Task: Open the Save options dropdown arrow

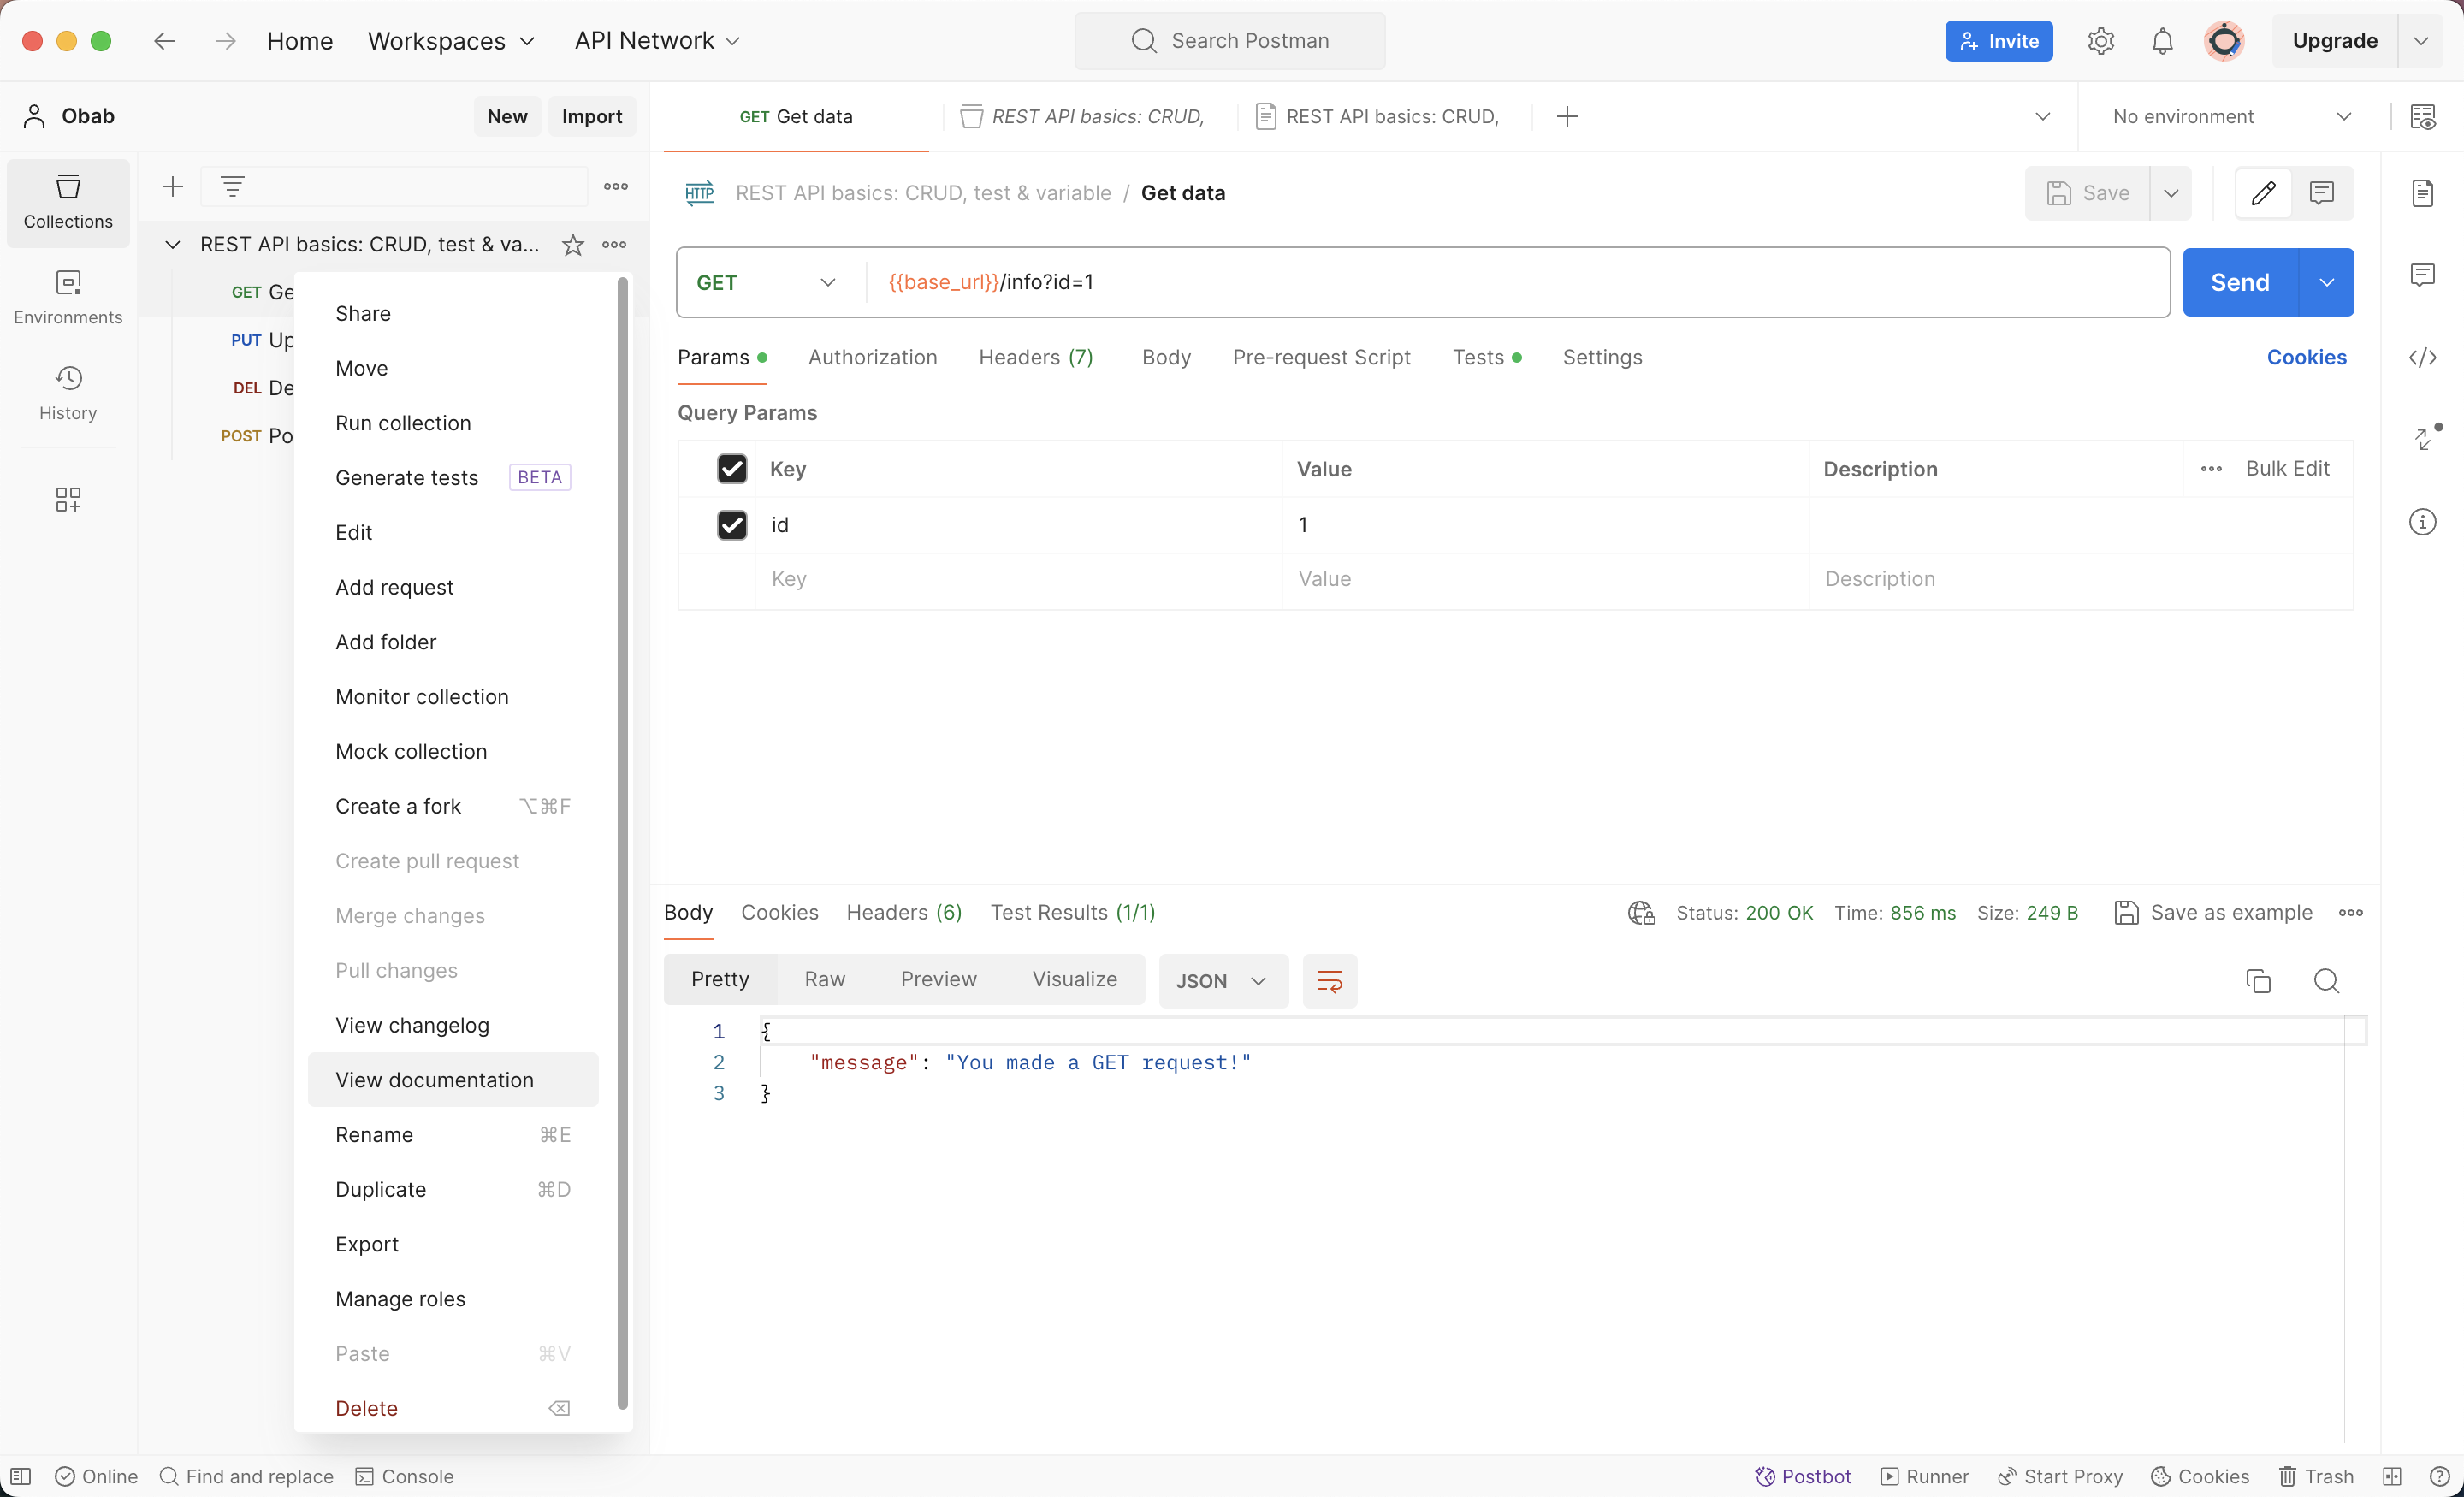Action: [x=2171, y=193]
